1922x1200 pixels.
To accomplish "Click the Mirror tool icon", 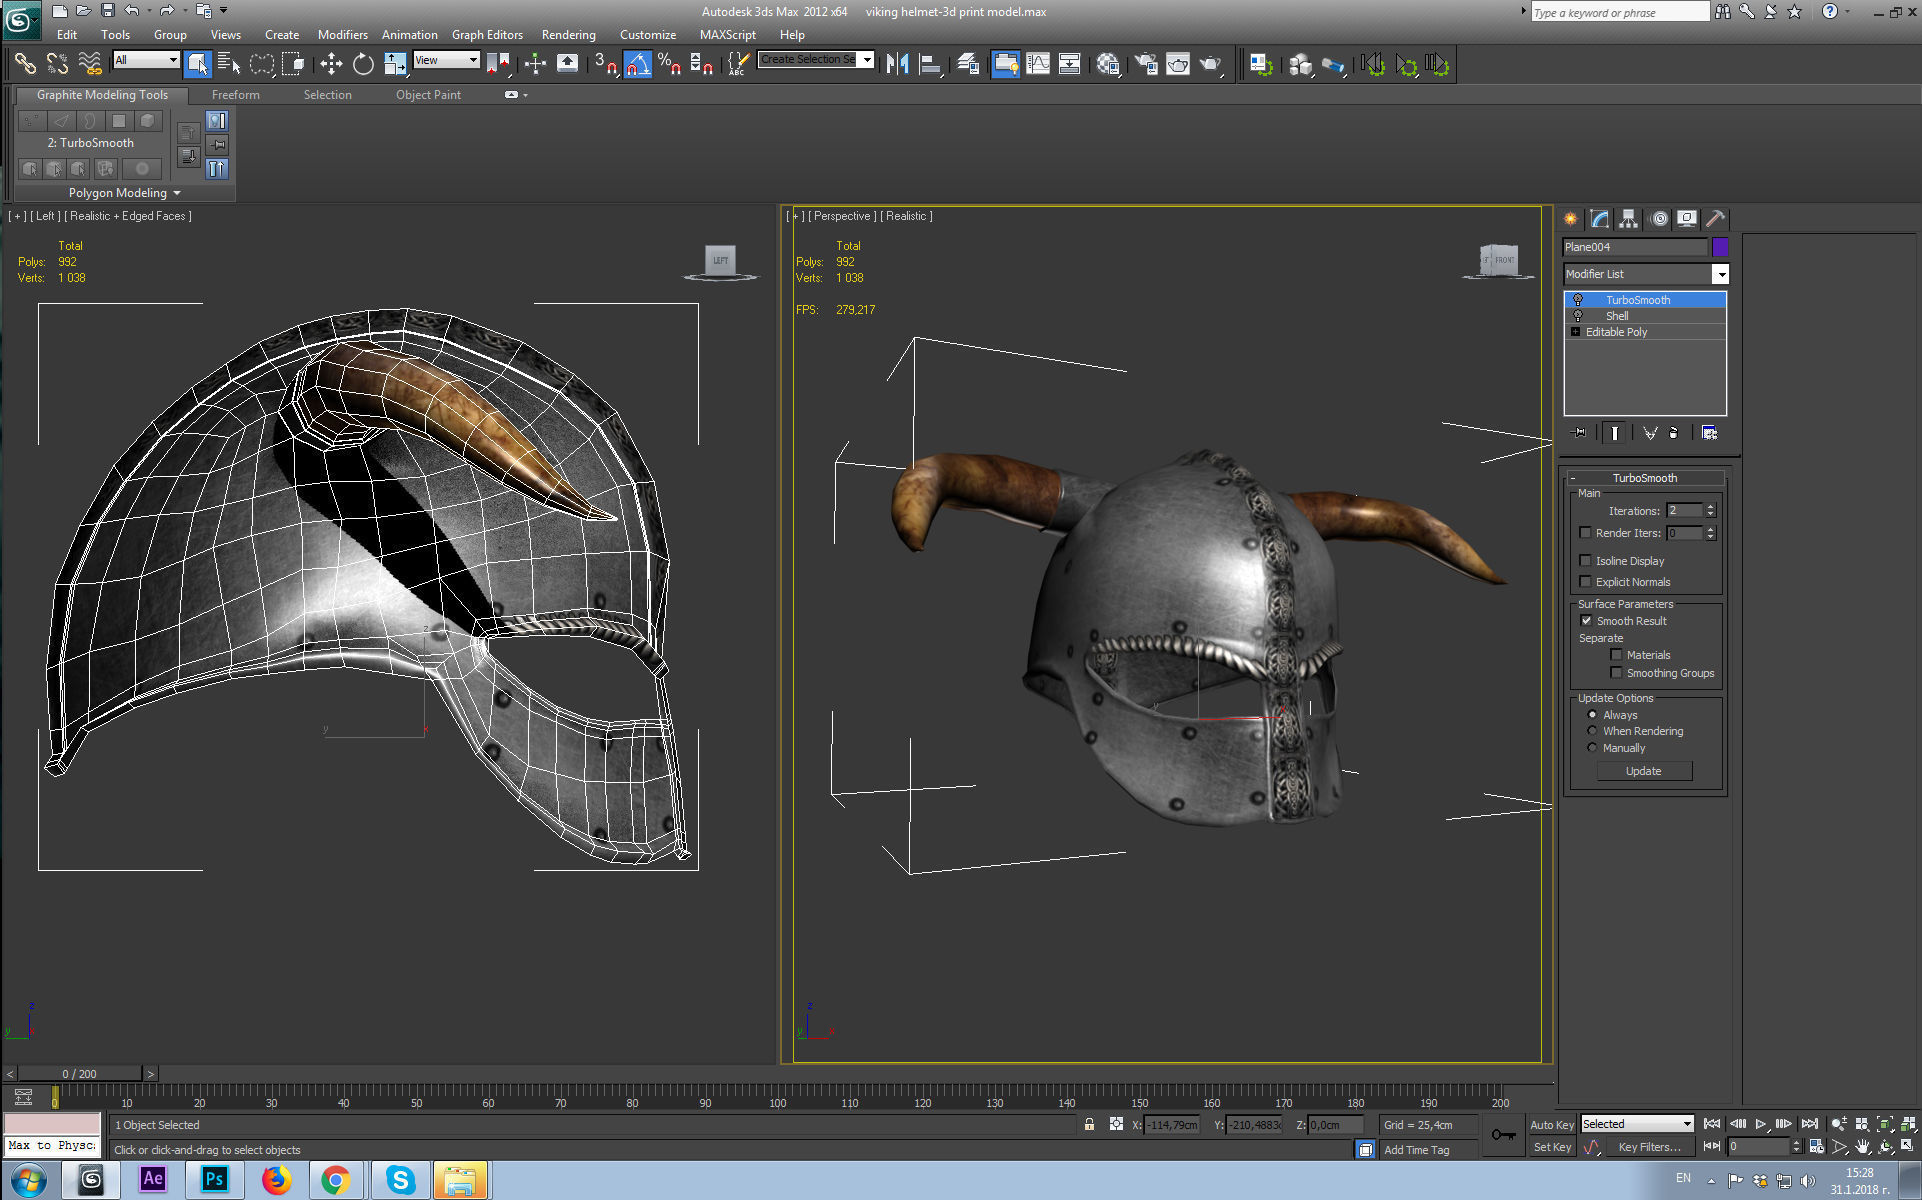I will 897,64.
